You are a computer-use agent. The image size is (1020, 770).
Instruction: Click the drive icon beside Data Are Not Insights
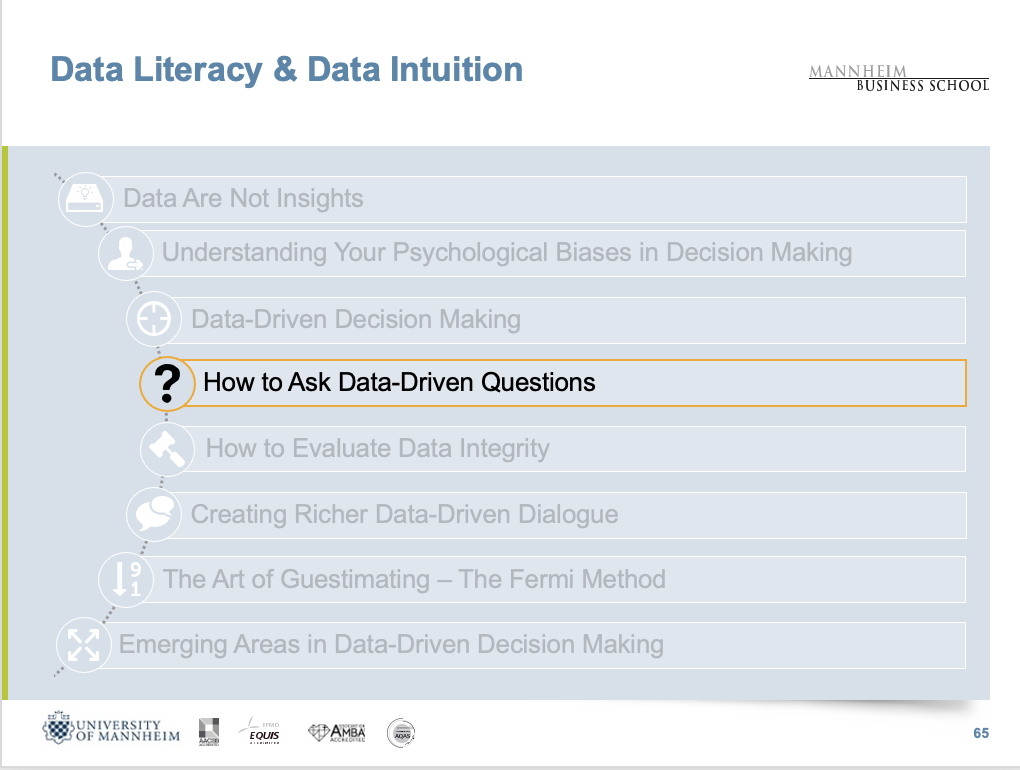pos(86,197)
